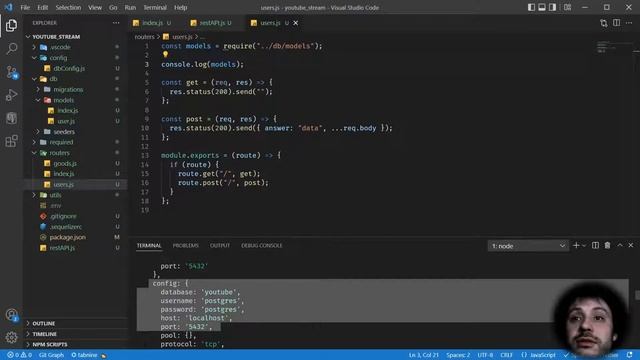This screenshot has height=360, width=640.
Task: Switch to DEBUG CONSOLE panel tab
Action: [262, 245]
